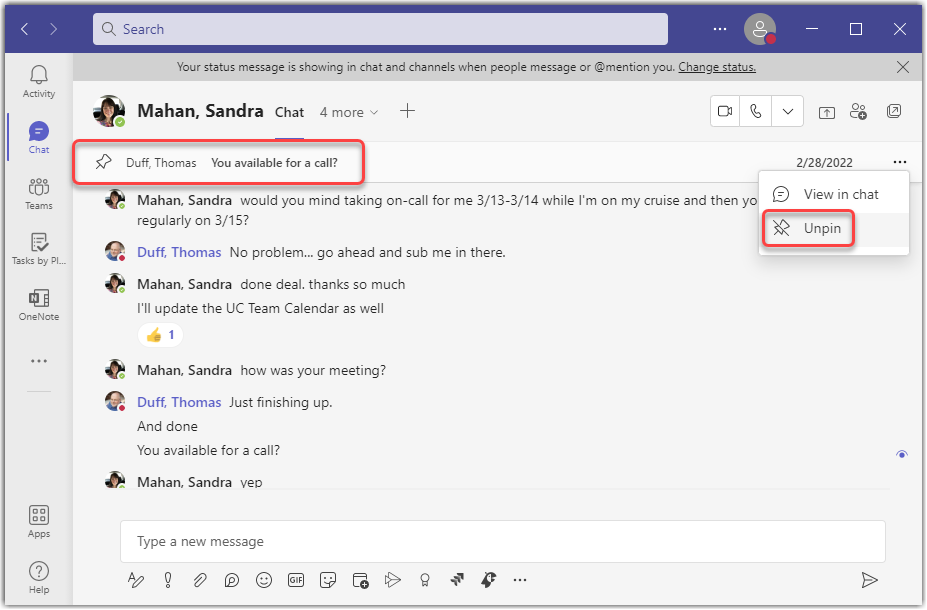Send praise using the ribbon icon
The image size is (927, 610).
pos(423,579)
